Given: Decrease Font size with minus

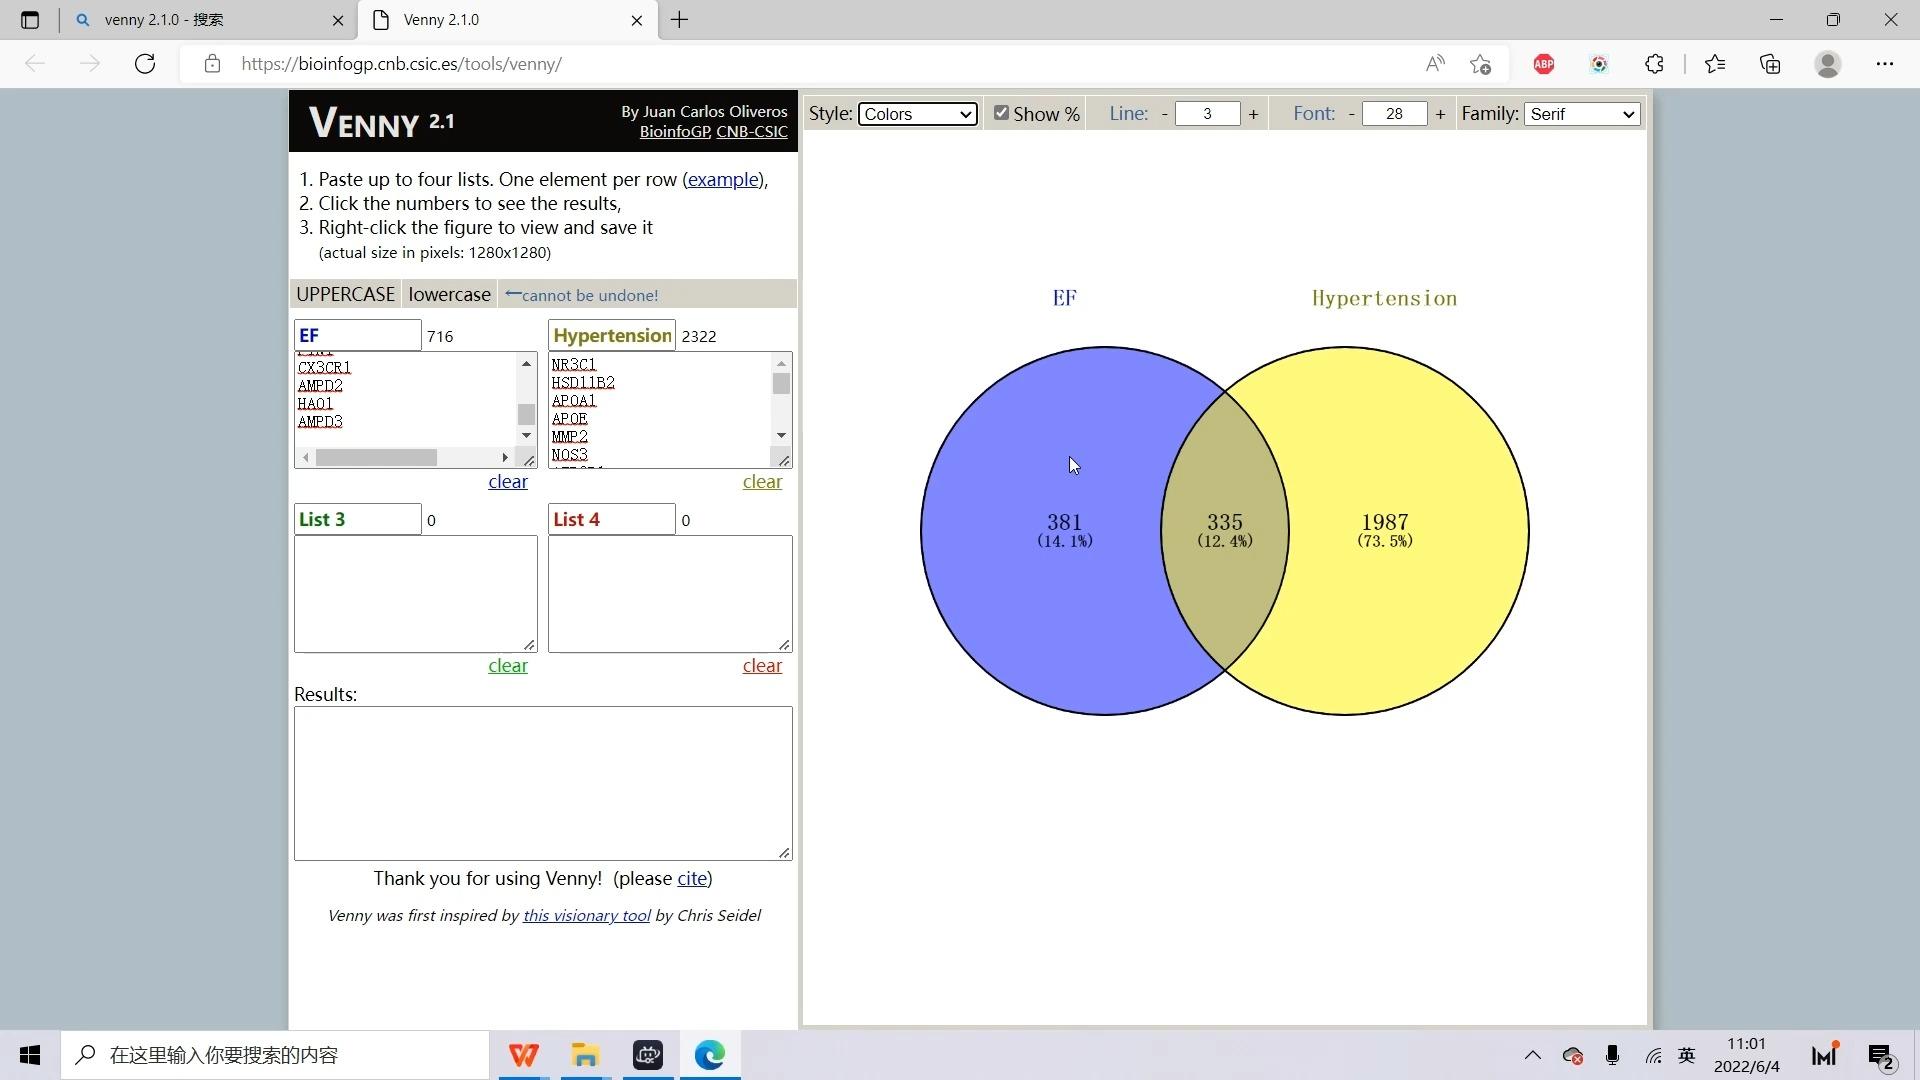Looking at the screenshot, I should coord(1351,114).
